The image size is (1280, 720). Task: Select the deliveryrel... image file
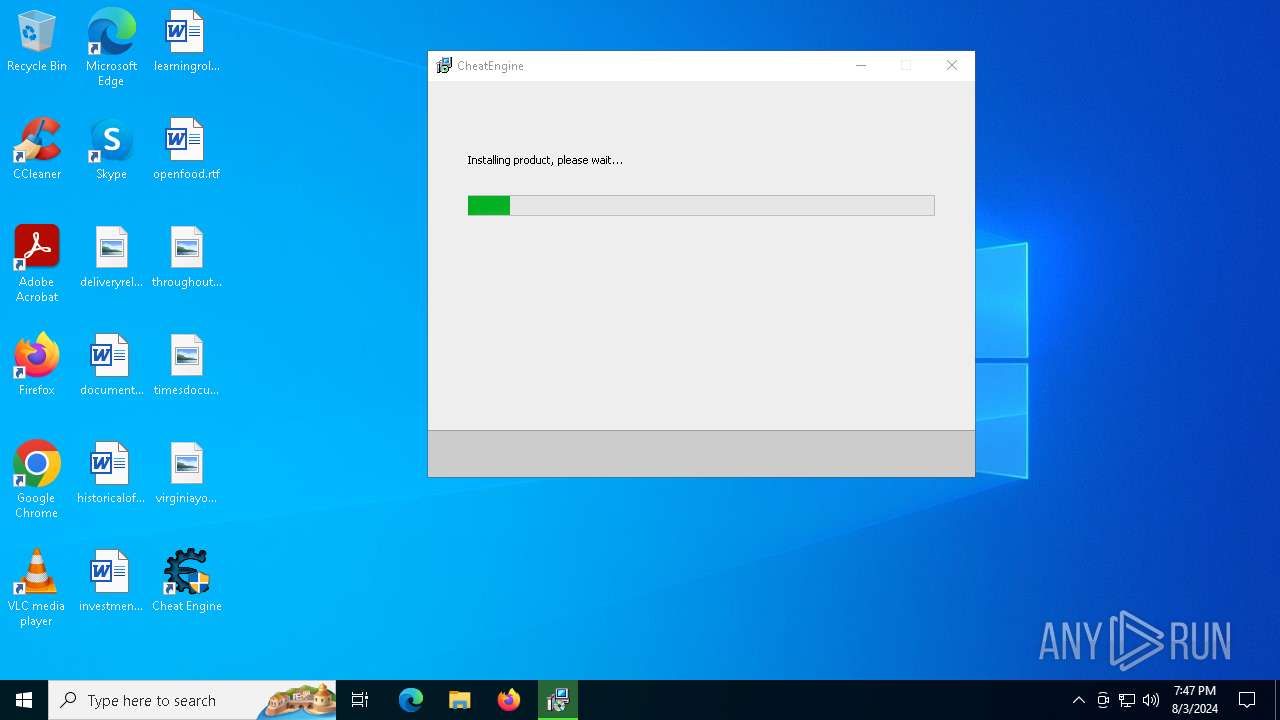tap(111, 257)
